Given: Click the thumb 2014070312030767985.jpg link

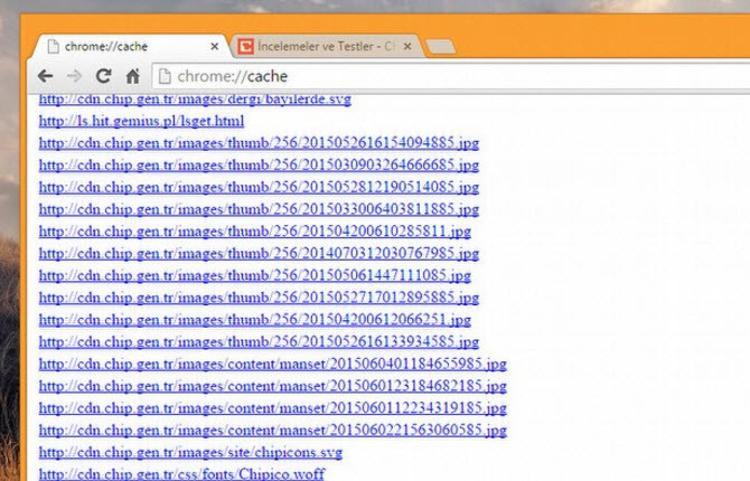Looking at the screenshot, I should coord(259,253).
